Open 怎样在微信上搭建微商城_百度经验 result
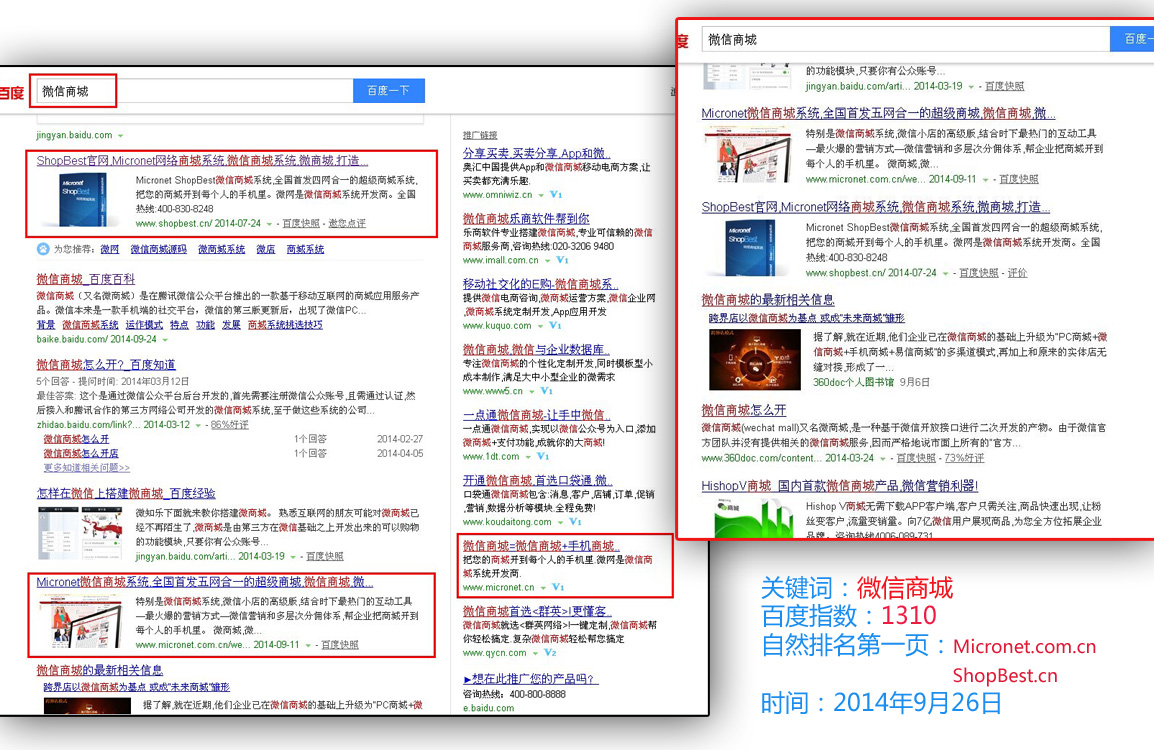This screenshot has width=1154, height=750. click(x=126, y=493)
